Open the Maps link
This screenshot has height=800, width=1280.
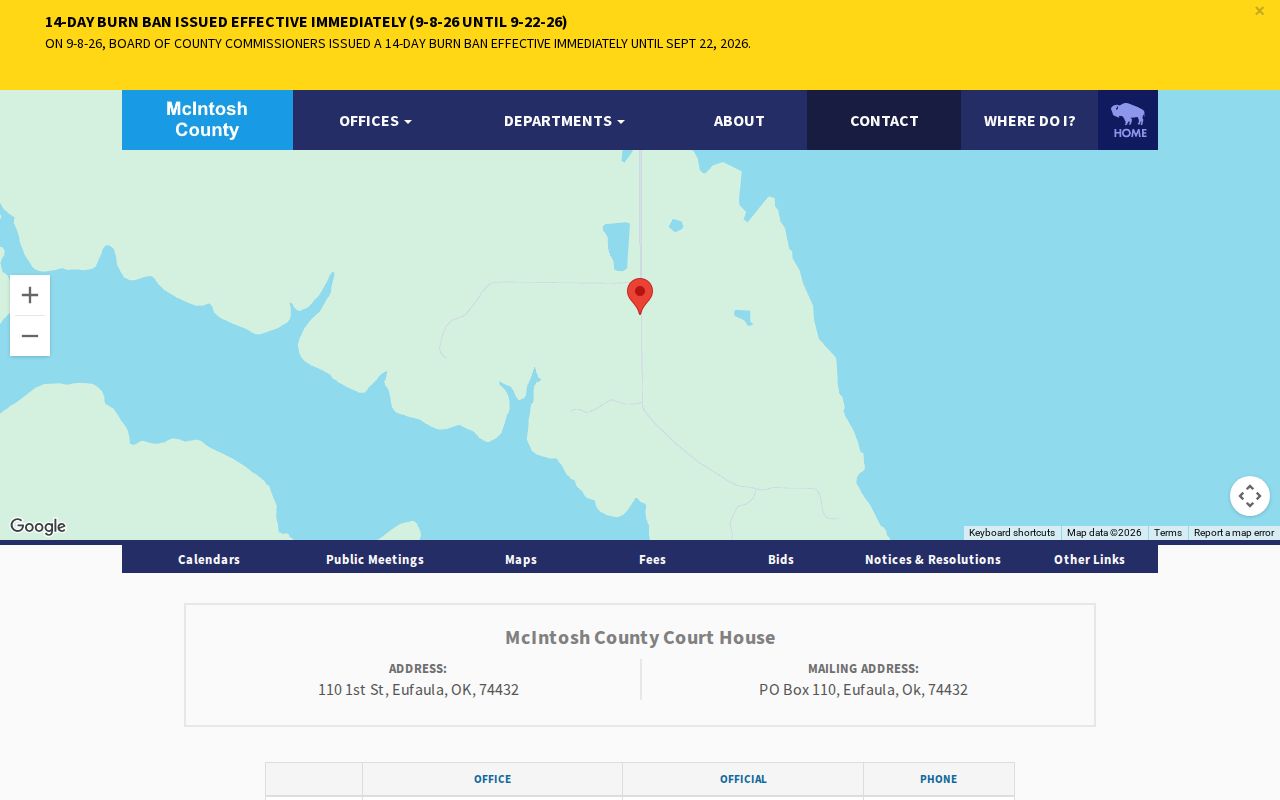click(x=521, y=559)
